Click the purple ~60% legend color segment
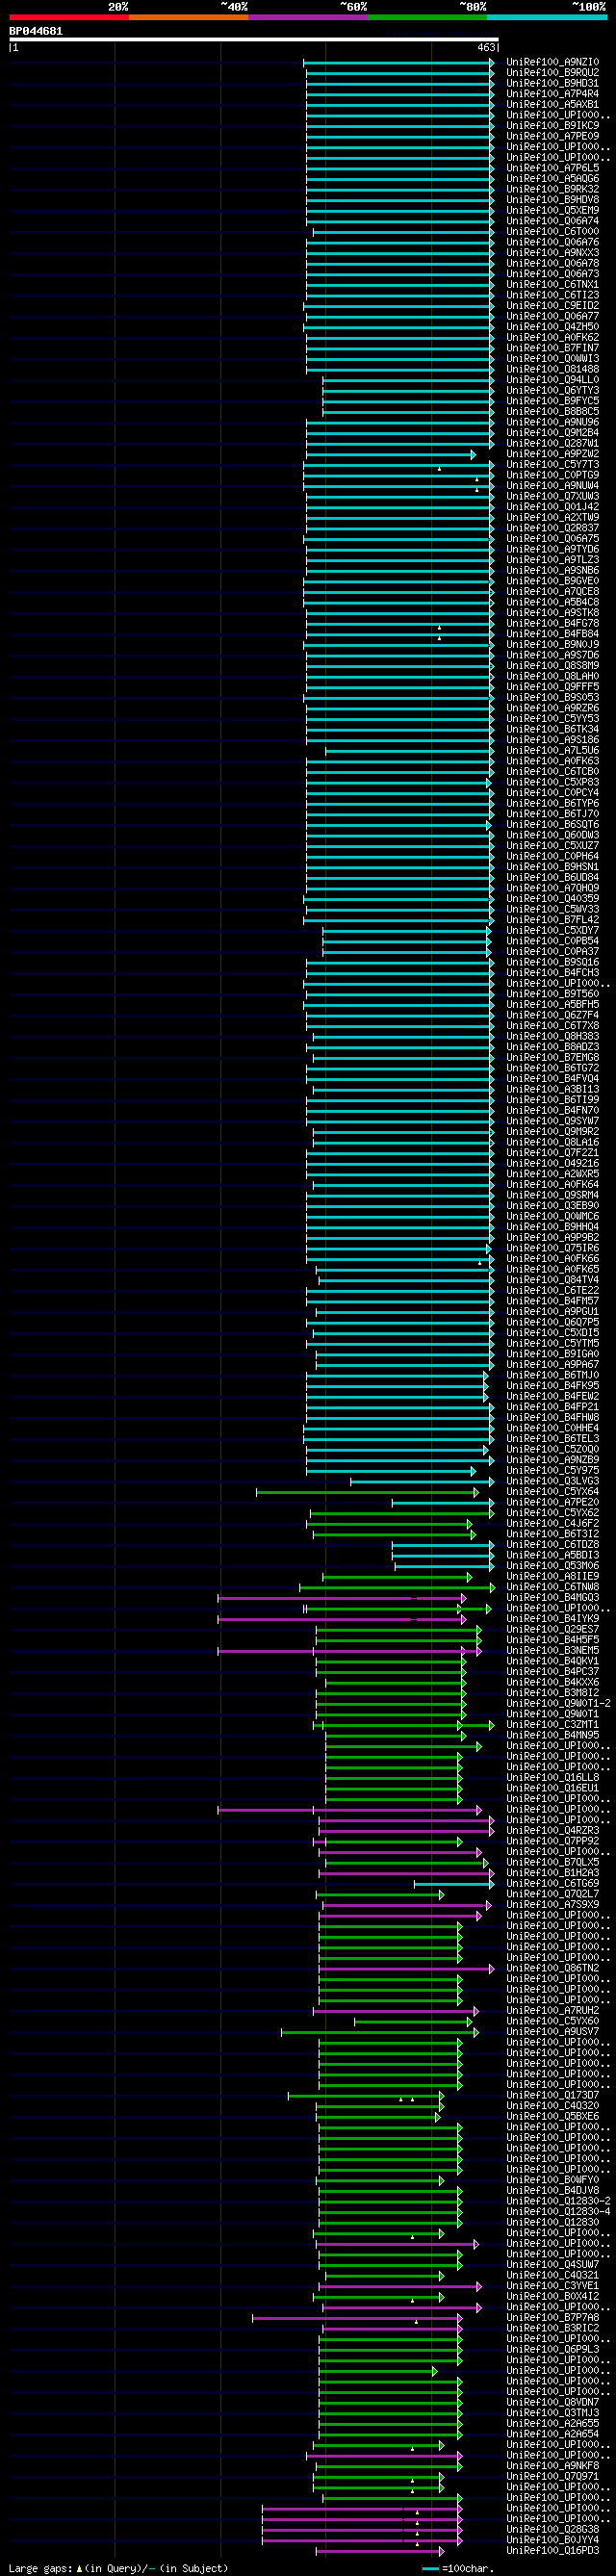This screenshot has width=616, height=2576. (x=308, y=17)
